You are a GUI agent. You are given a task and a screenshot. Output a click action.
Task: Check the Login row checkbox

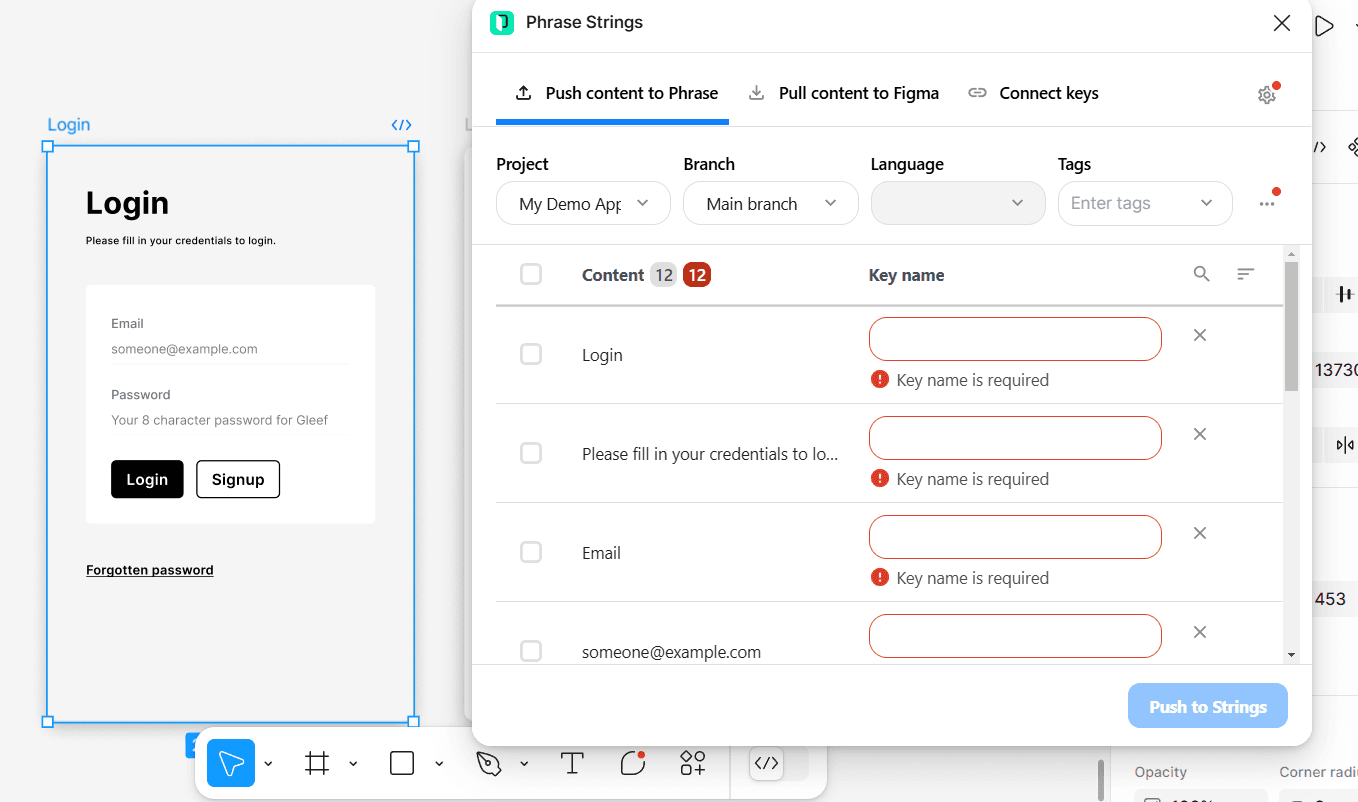[531, 354]
